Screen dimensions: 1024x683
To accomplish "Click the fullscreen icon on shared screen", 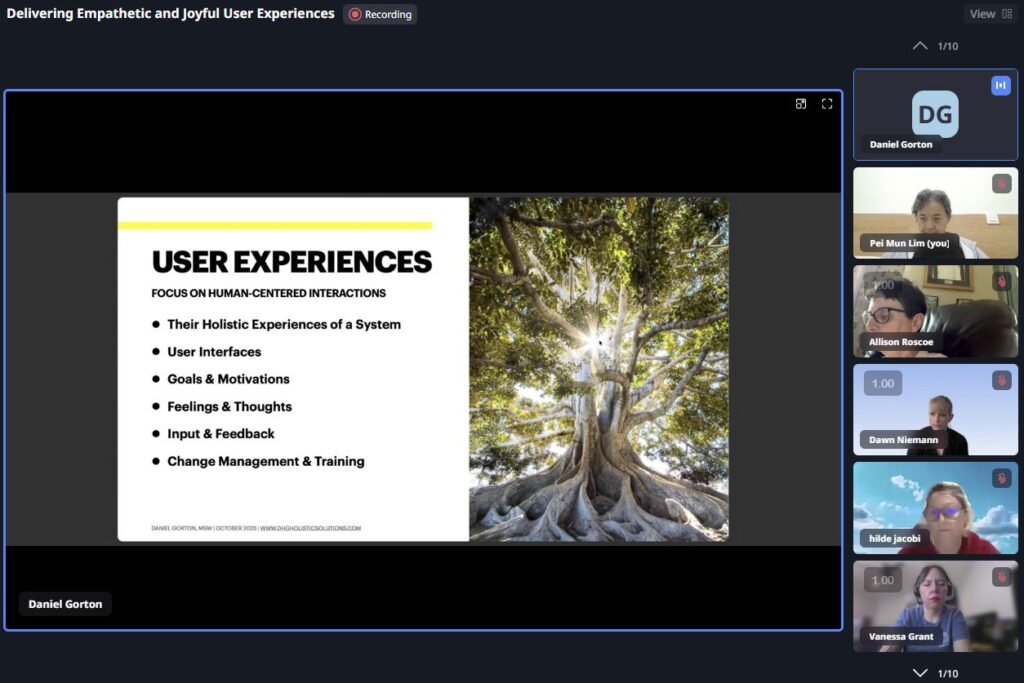I will click(x=827, y=104).
